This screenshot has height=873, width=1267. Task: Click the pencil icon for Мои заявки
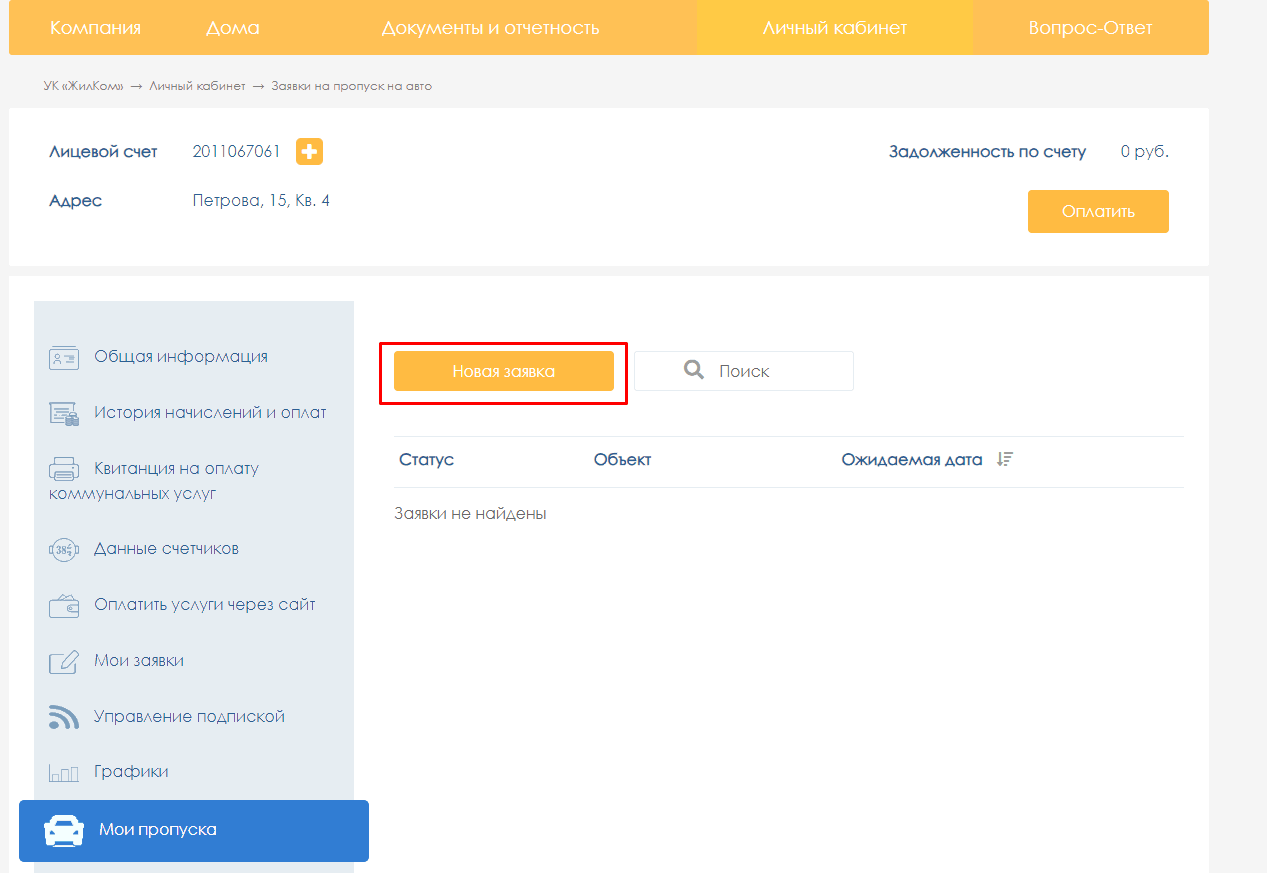(64, 662)
